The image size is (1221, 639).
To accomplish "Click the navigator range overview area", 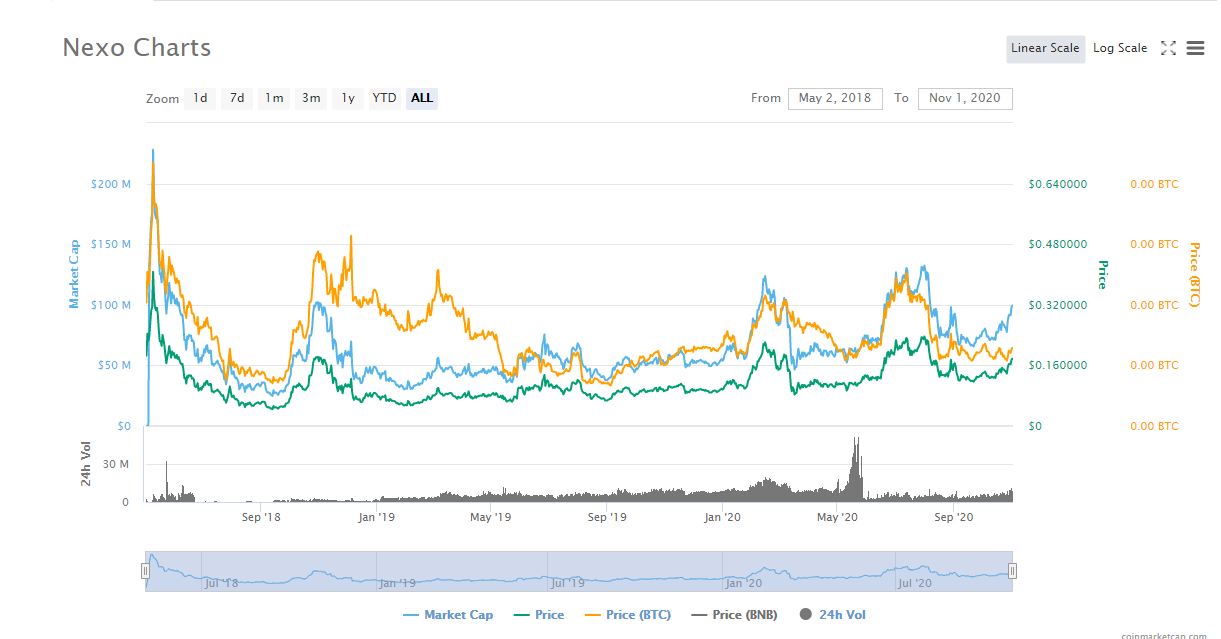I will point(579,571).
